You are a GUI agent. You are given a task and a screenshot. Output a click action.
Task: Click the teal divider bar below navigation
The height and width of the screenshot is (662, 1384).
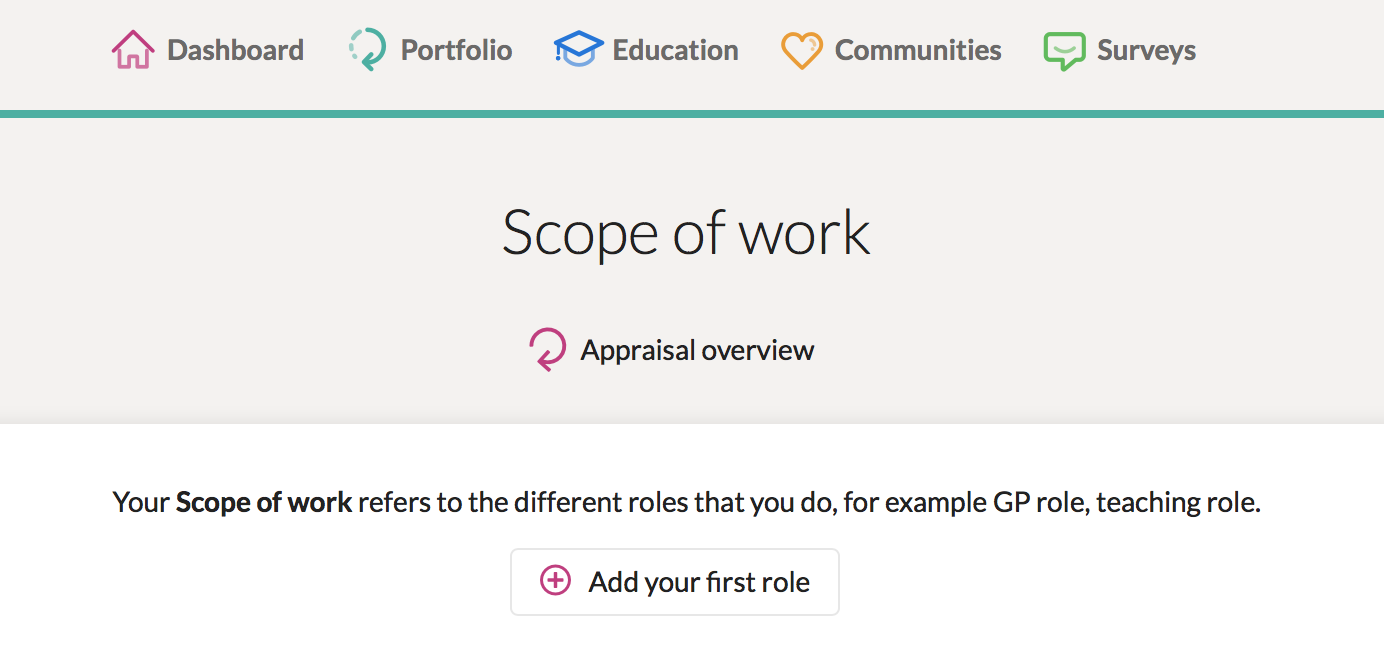tap(692, 114)
